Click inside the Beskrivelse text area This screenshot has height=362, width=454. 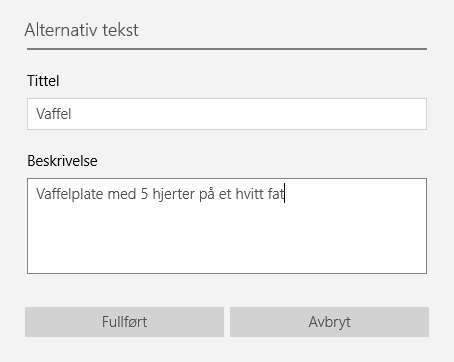(227, 226)
